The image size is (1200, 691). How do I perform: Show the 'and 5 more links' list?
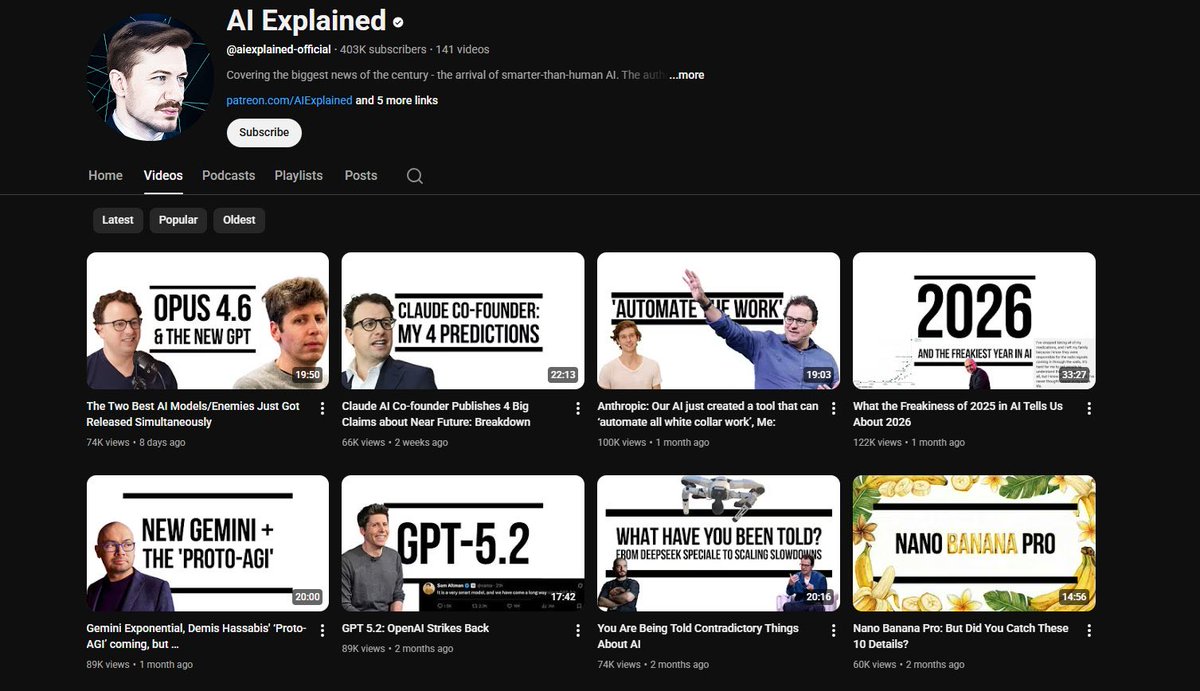click(x=397, y=100)
